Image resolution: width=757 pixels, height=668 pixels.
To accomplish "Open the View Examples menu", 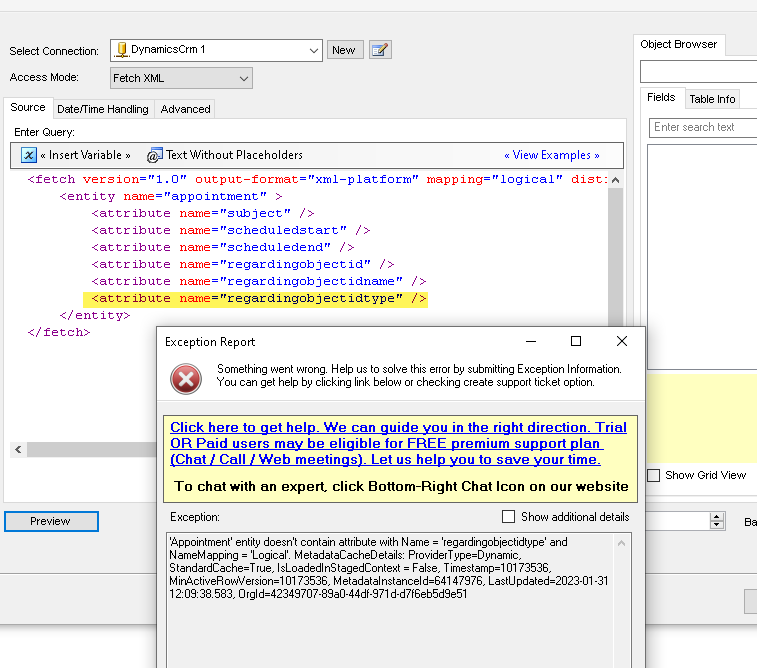I will pyautogui.click(x=551, y=155).
